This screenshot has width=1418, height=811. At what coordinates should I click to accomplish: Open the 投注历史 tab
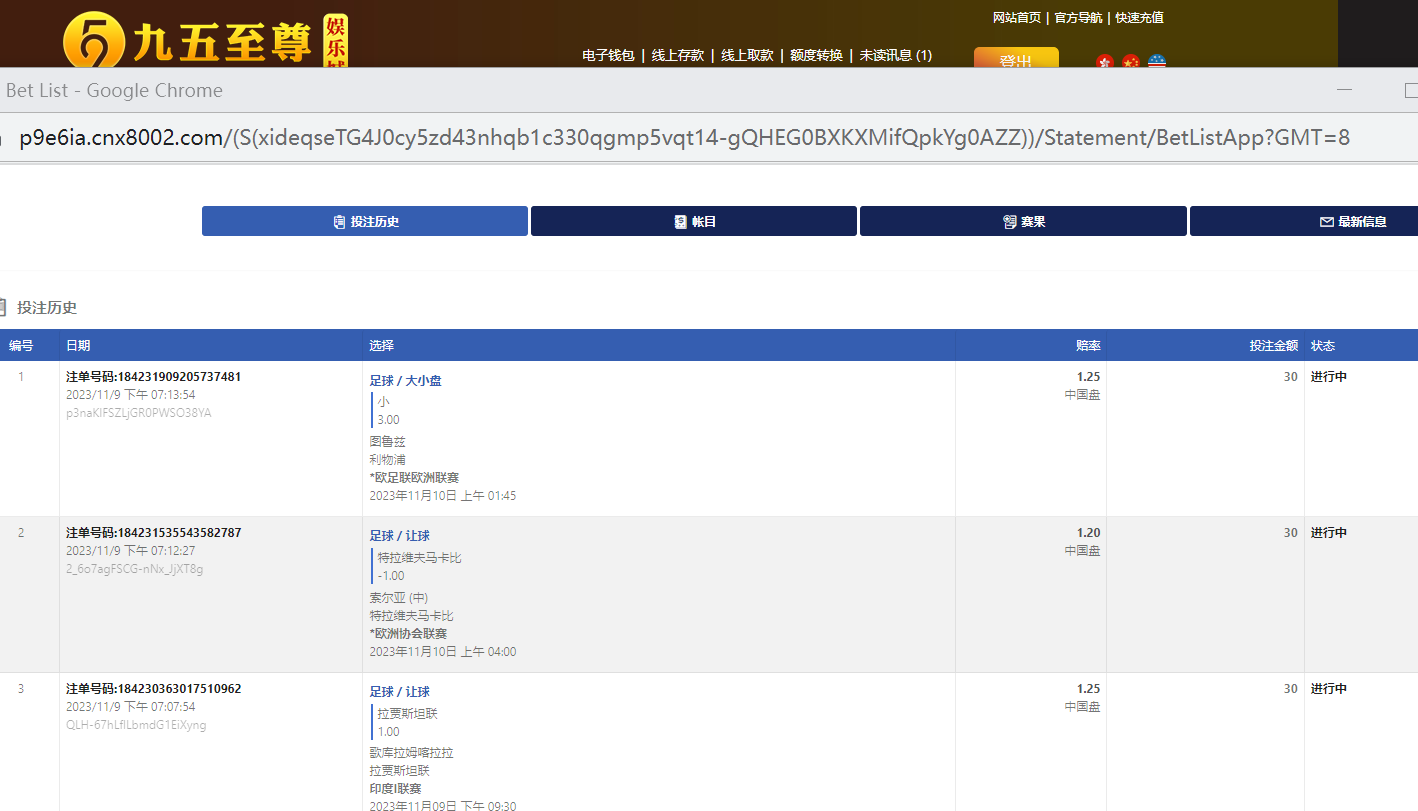tap(365, 221)
